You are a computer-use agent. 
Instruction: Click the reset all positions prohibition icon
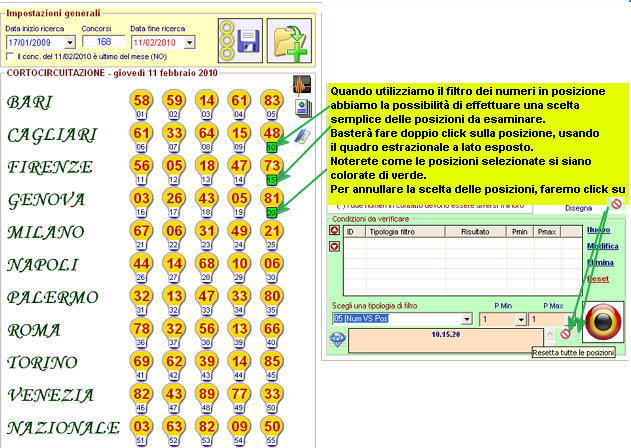click(566, 333)
